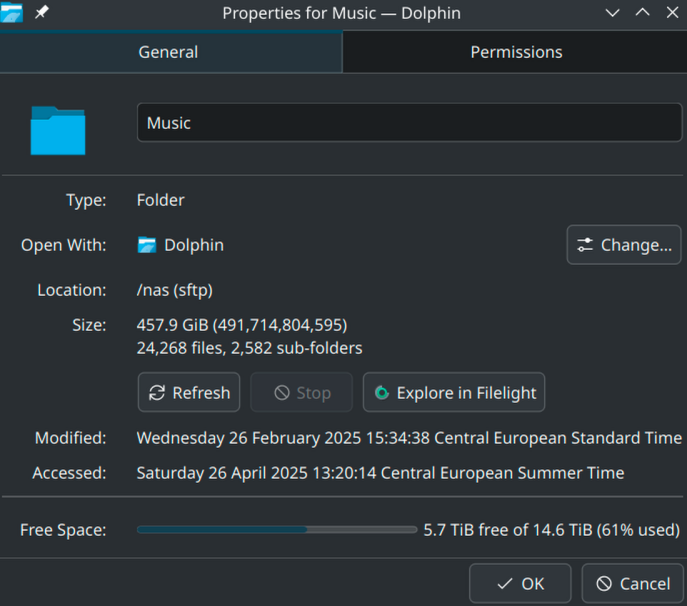Viewport: 687px width, 606px height.
Task: Click the large blue Music folder icon
Action: [58, 130]
